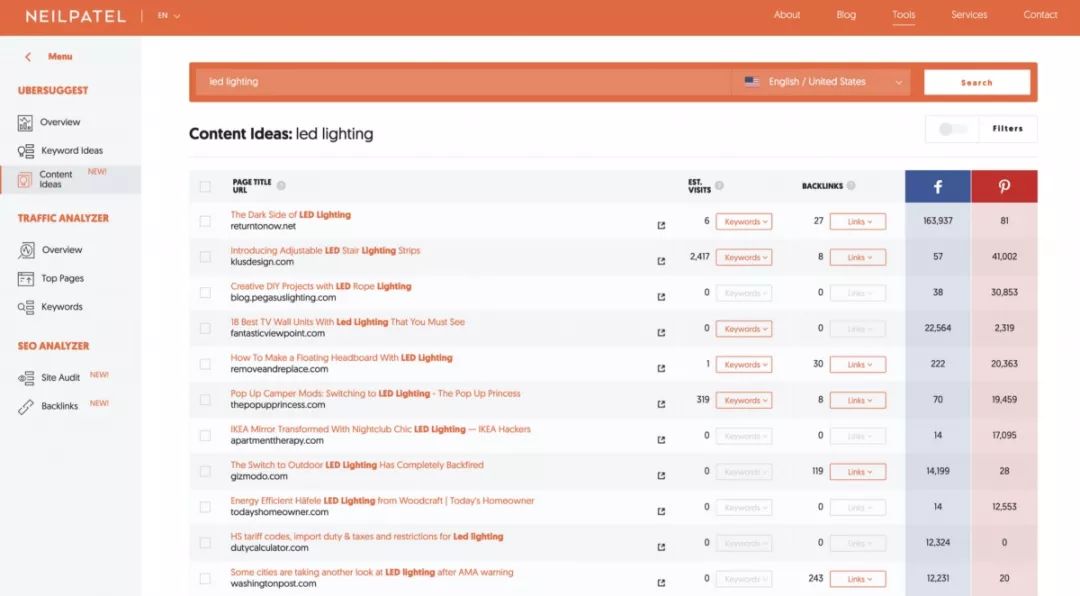Check the box for removeandreplace.com row
The image size is (1080, 596).
pyautogui.click(x=205, y=364)
